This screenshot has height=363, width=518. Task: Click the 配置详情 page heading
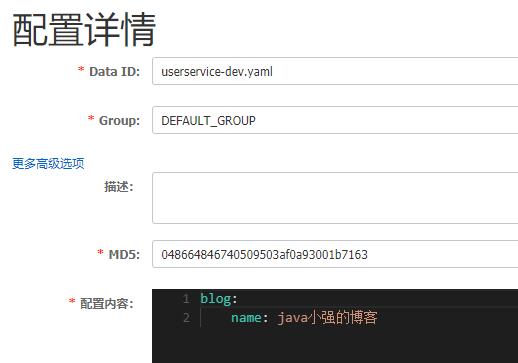pos(84,29)
